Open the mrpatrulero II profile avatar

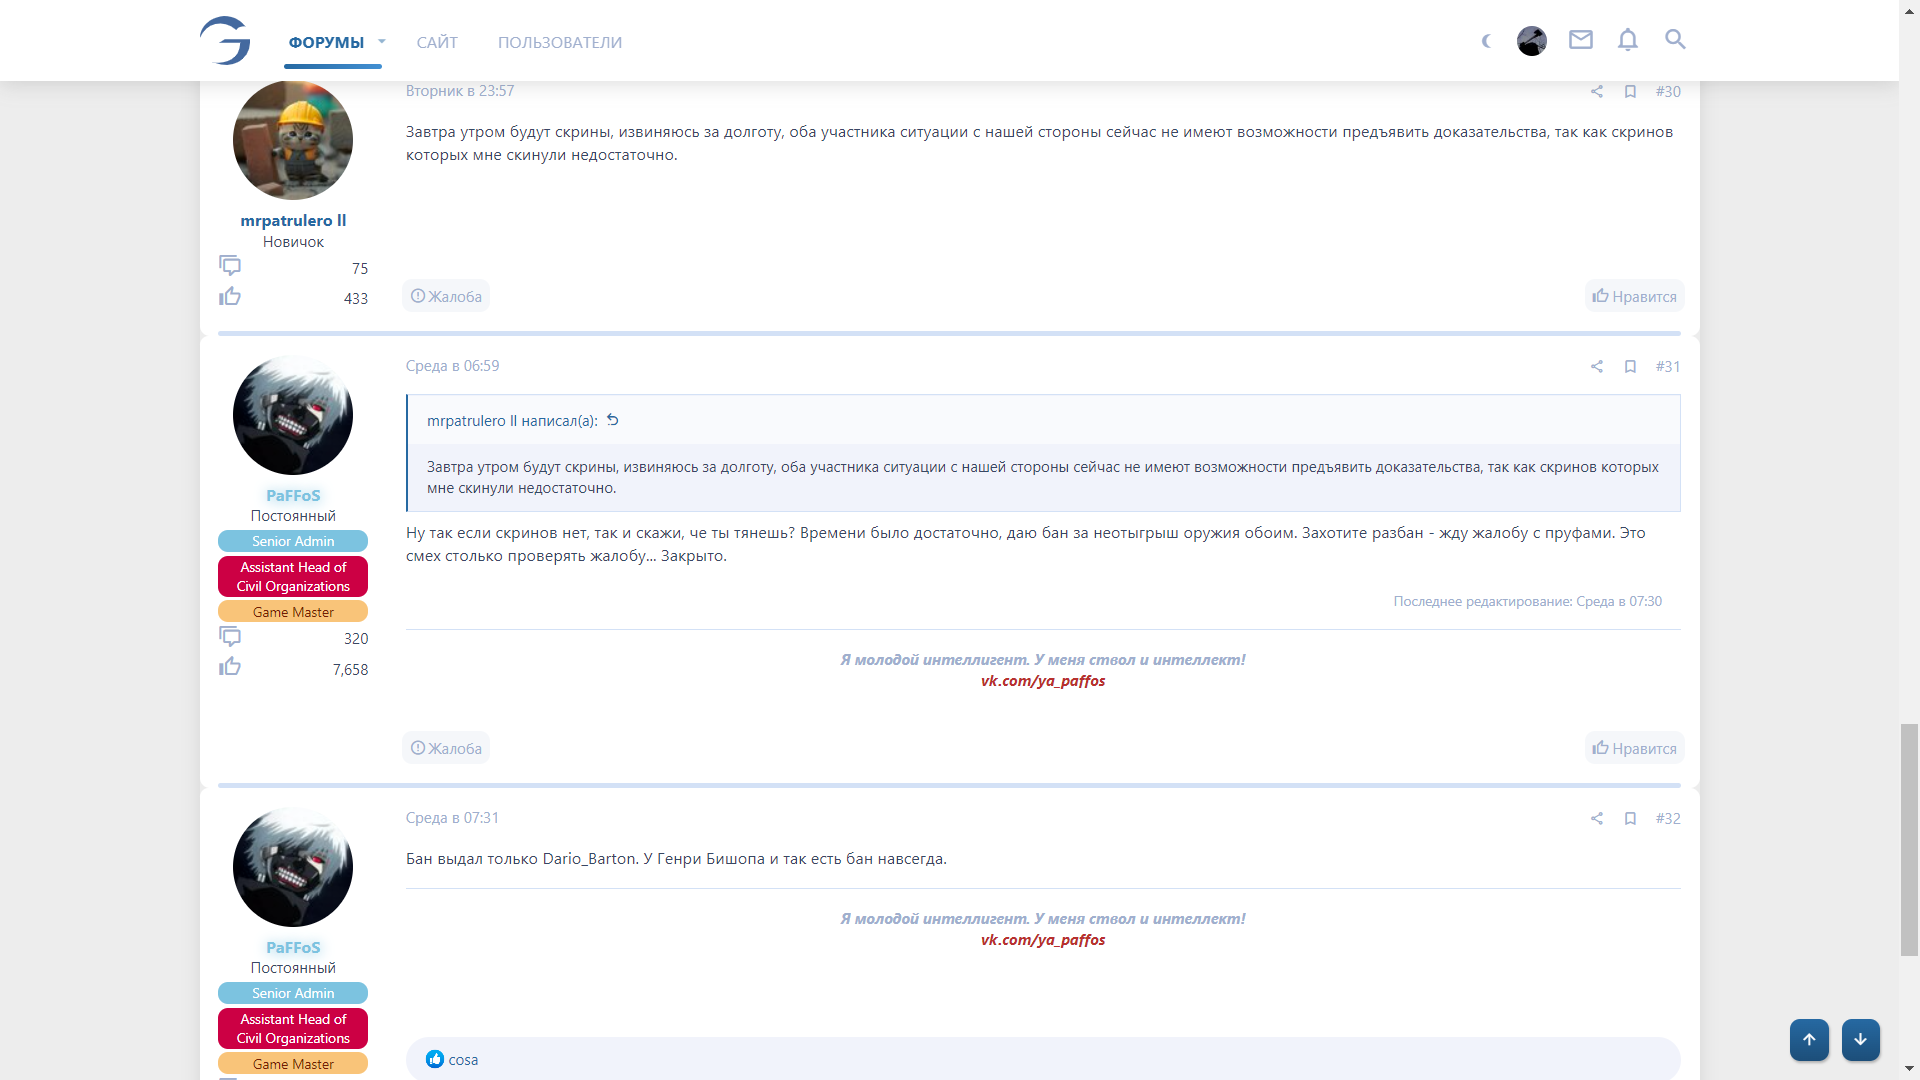293,140
